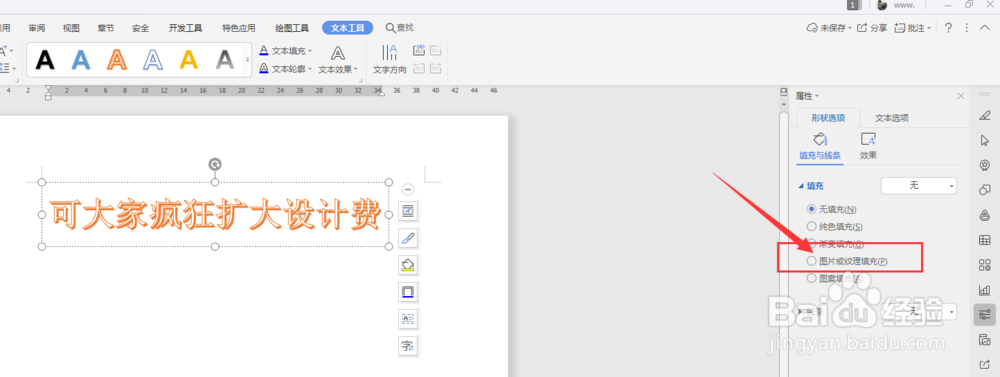1000x377 pixels.
Task: Click the 字 text effects floating icon
Action: tap(408, 346)
